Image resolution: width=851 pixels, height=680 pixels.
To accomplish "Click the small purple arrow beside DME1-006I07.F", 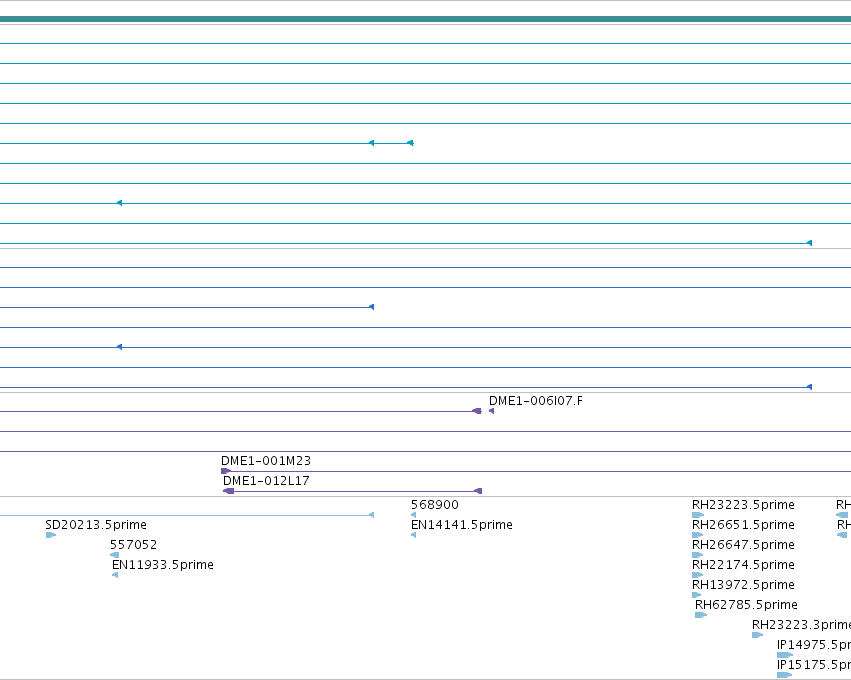I will point(491,411).
